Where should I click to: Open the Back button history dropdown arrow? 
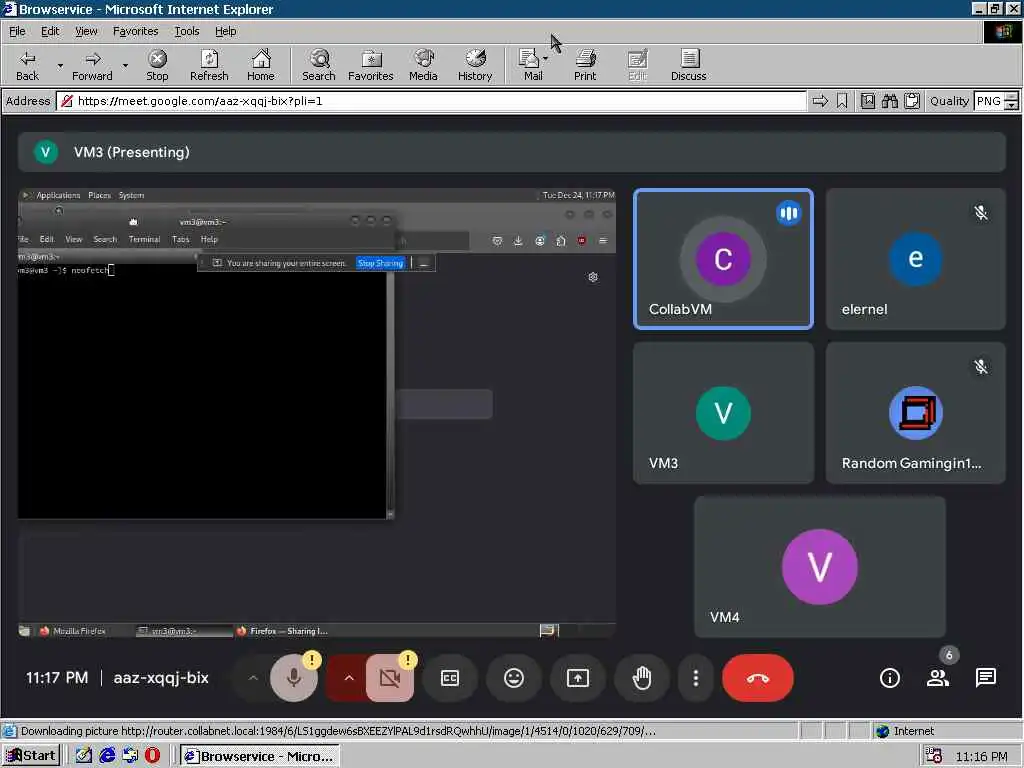tap(60, 65)
